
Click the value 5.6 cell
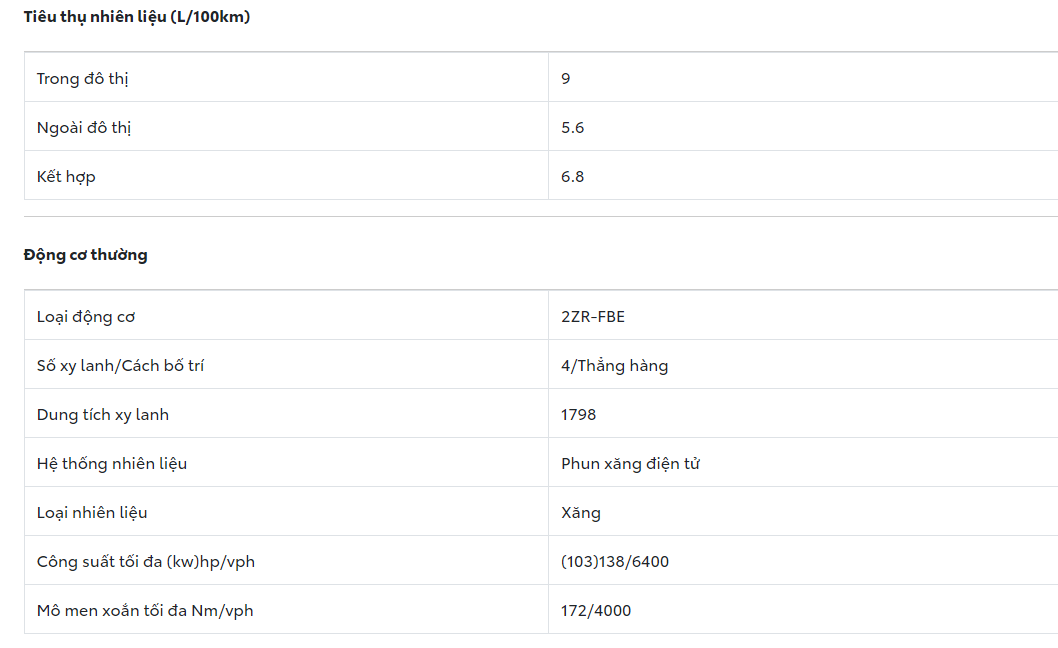573,127
